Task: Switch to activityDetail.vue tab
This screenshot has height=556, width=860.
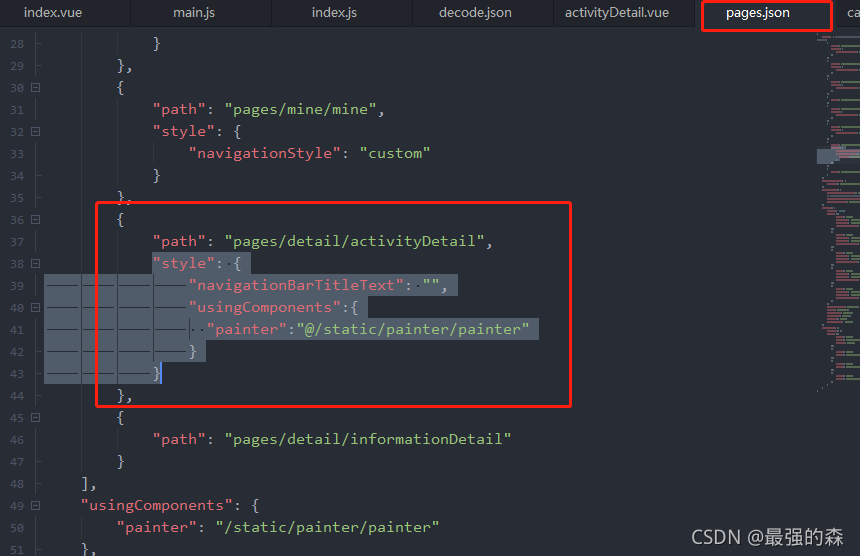Action: (617, 13)
